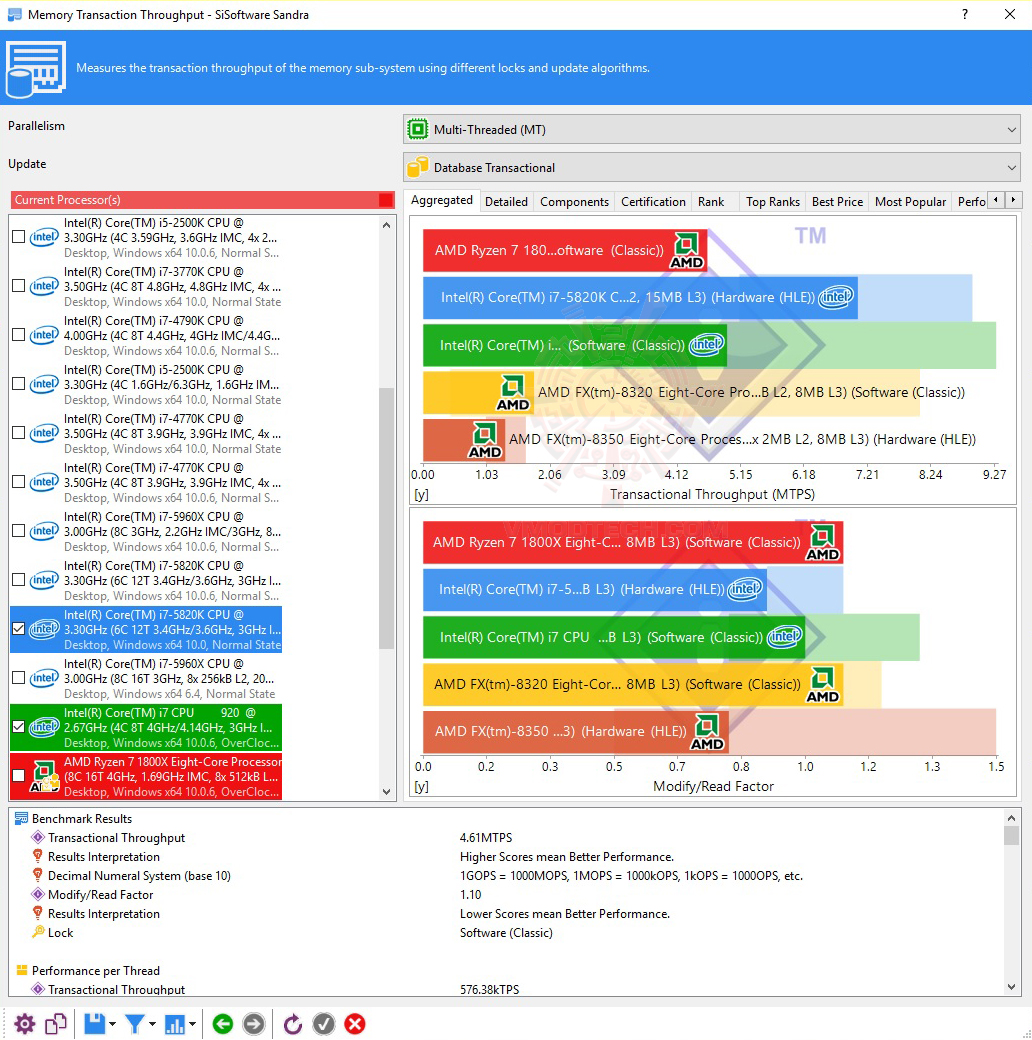Viewport: 1032px width, 1040px height.
Task: Click the green chip icon in Parallelism combo
Action: 418,129
